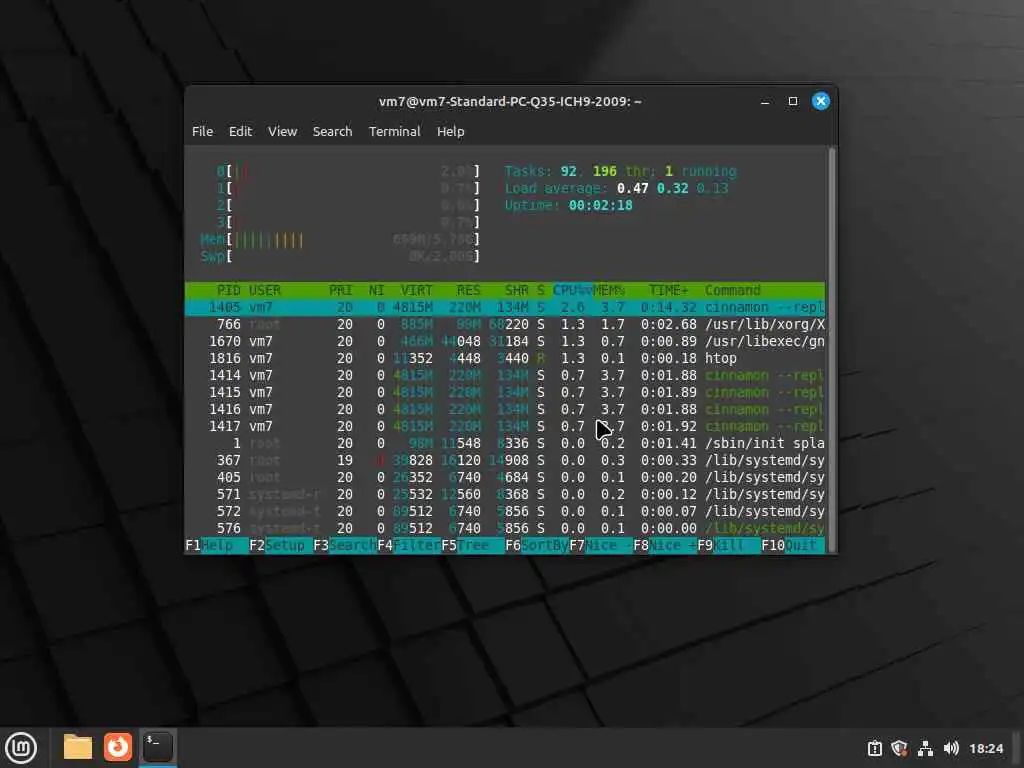1024x768 pixels.
Task: Select process row PID 1417
Action: (x=505, y=426)
